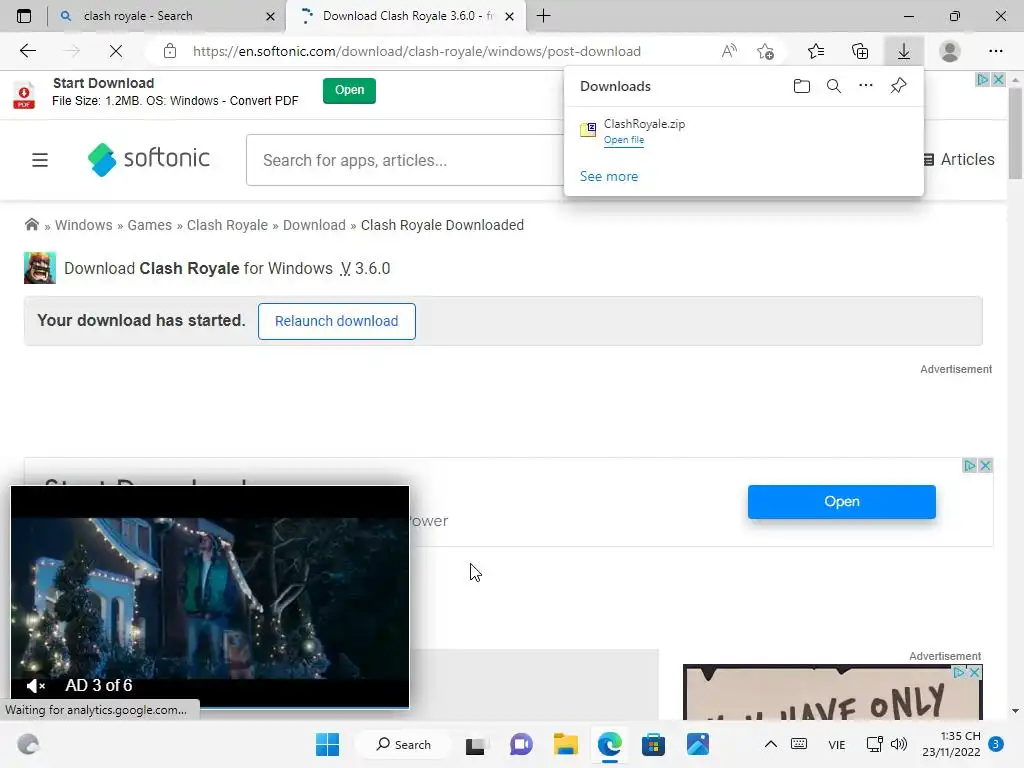Viewport: 1024px width, 768px height.
Task: Open more options in Downloads panel
Action: [x=866, y=86]
